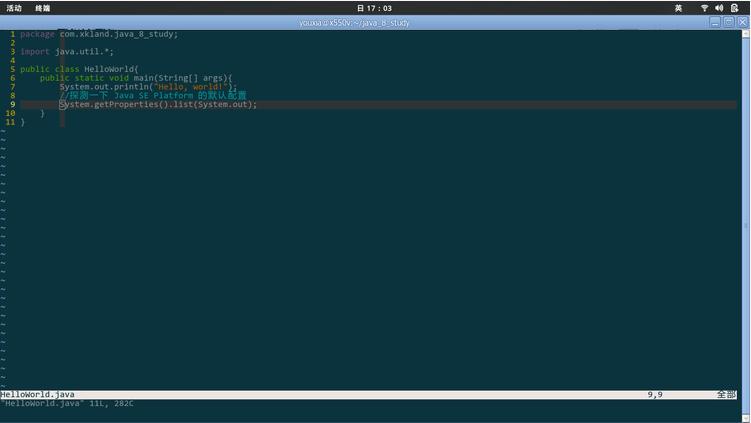Viewport: 751px width, 423px height.
Task: Click the Wi-Fi network icon
Action: (705, 8)
